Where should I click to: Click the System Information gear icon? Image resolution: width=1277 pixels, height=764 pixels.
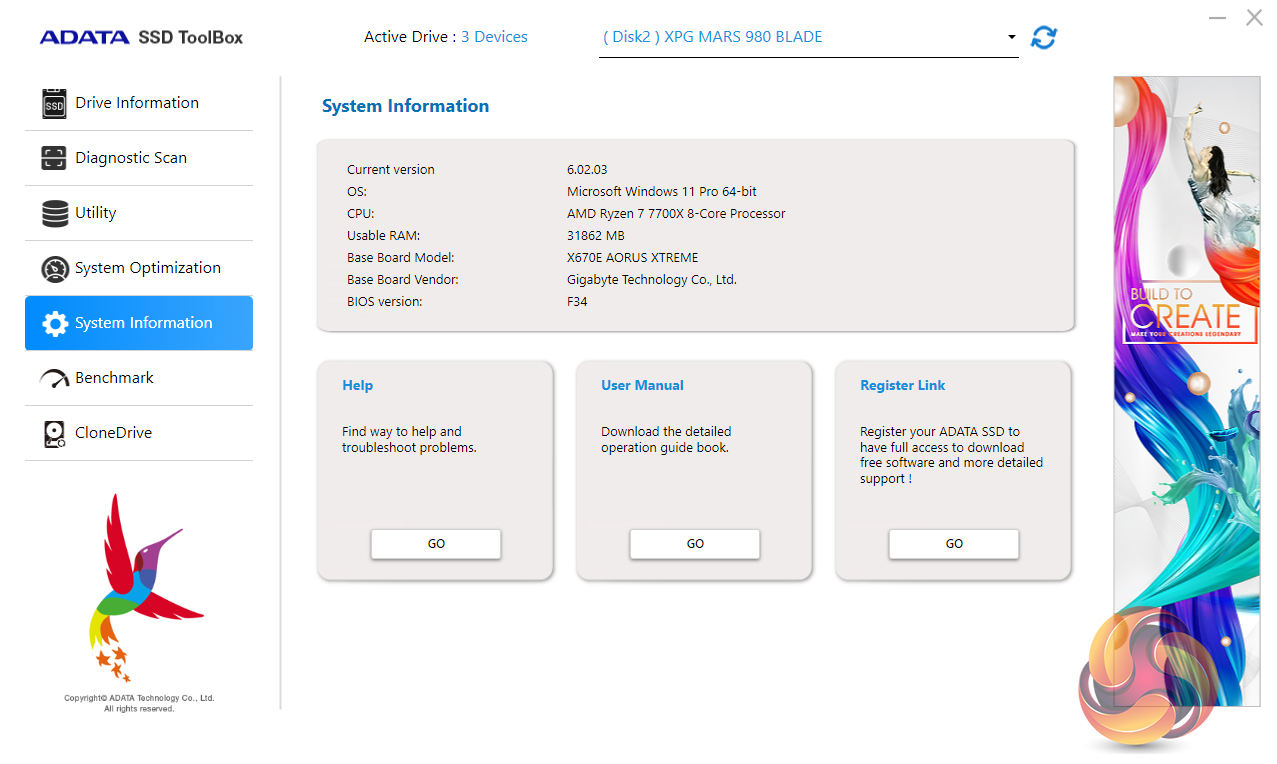[55, 323]
